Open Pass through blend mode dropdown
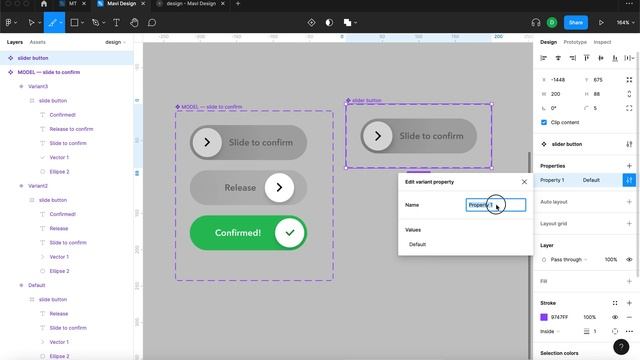 569,260
